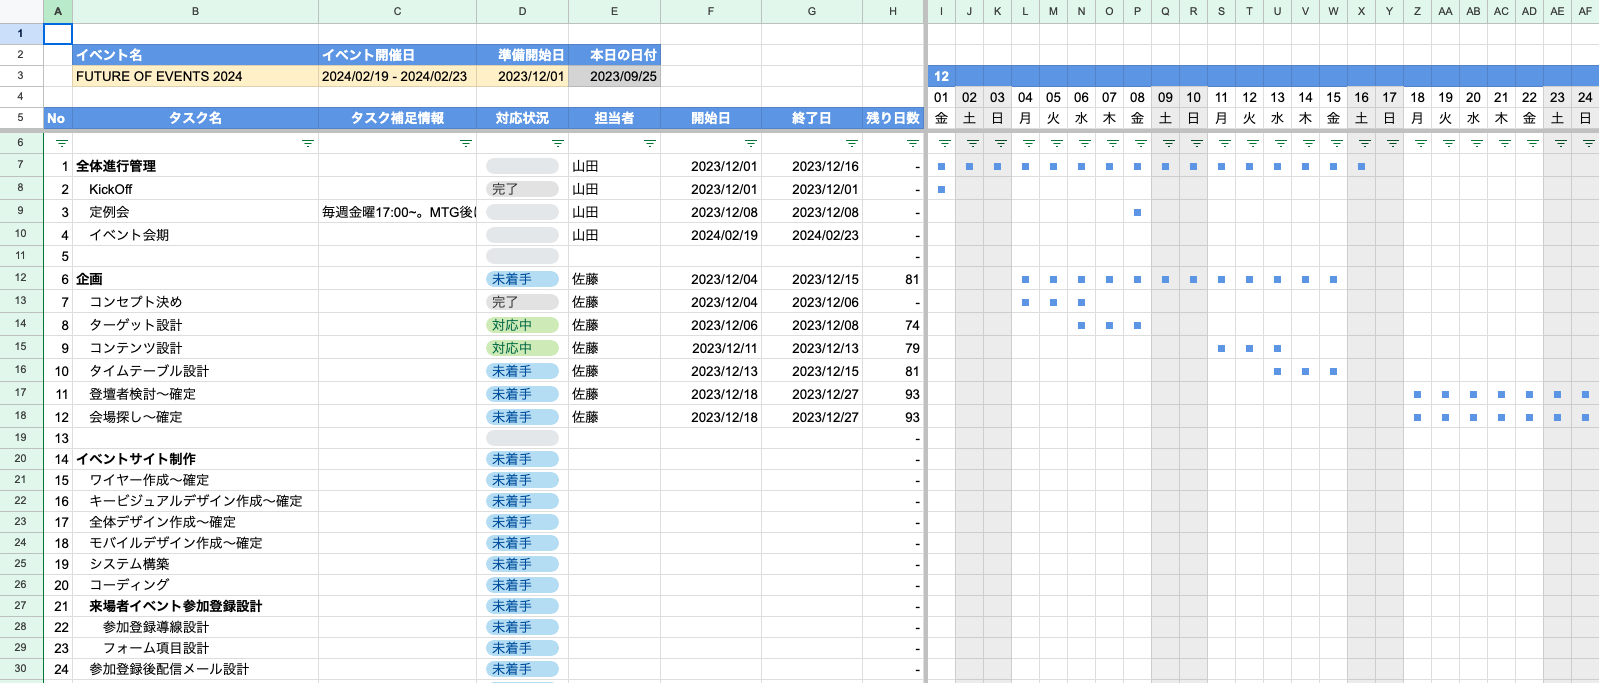Click the FUTURE OF EVENTS 2024 cell

tap(195, 76)
